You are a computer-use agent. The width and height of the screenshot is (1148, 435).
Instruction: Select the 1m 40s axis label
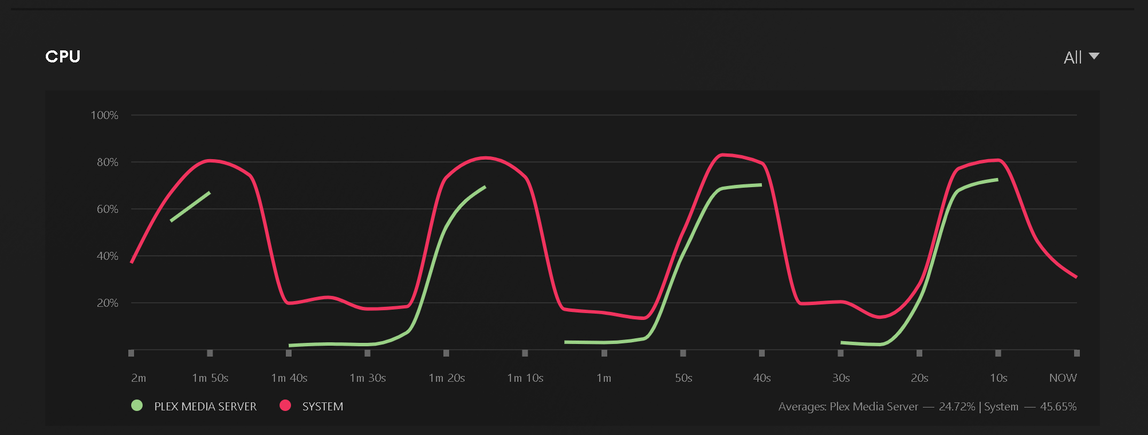point(289,379)
